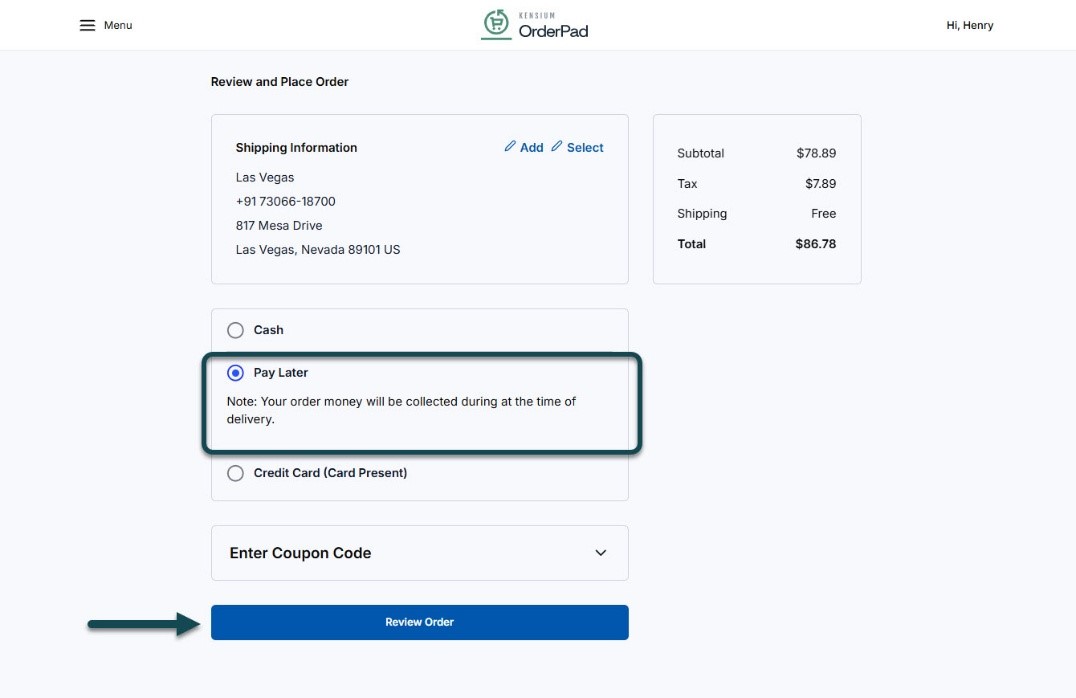
Task: Click the OrderPad brand name text
Action: click(x=553, y=31)
